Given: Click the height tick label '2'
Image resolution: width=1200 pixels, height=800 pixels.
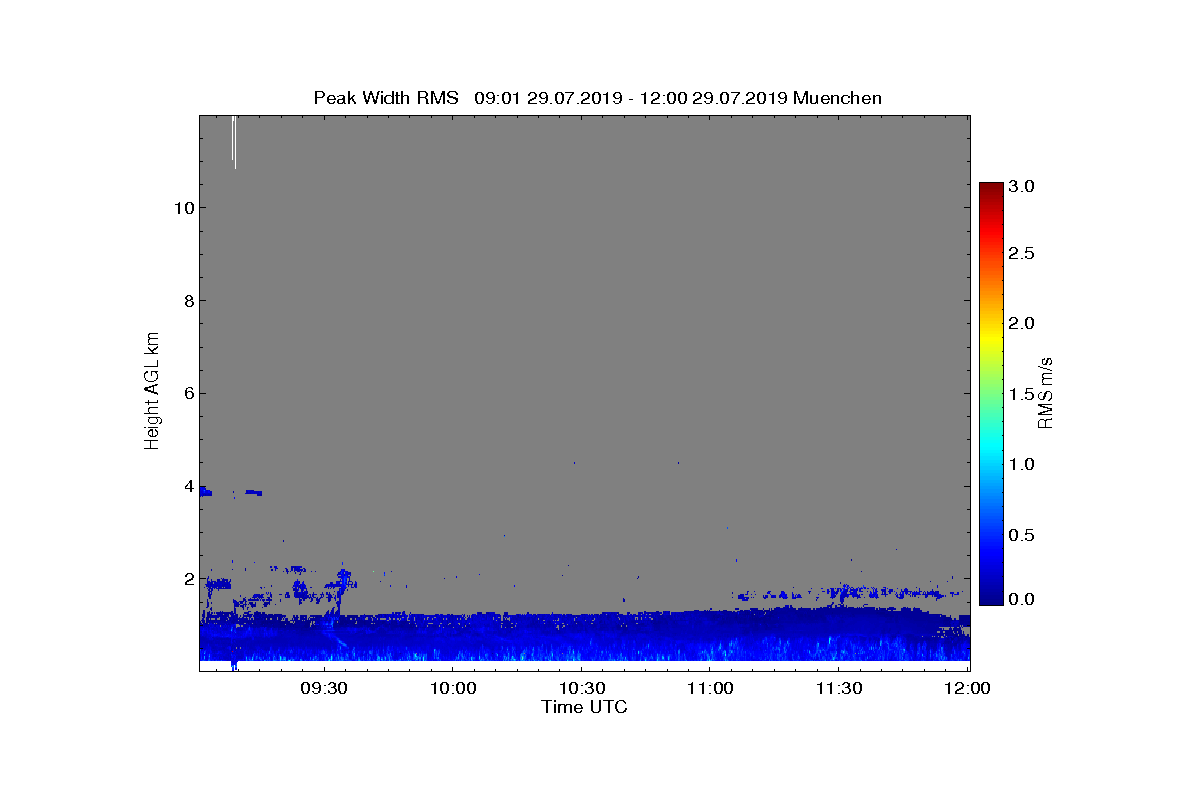Looking at the screenshot, I should click(x=187, y=579).
